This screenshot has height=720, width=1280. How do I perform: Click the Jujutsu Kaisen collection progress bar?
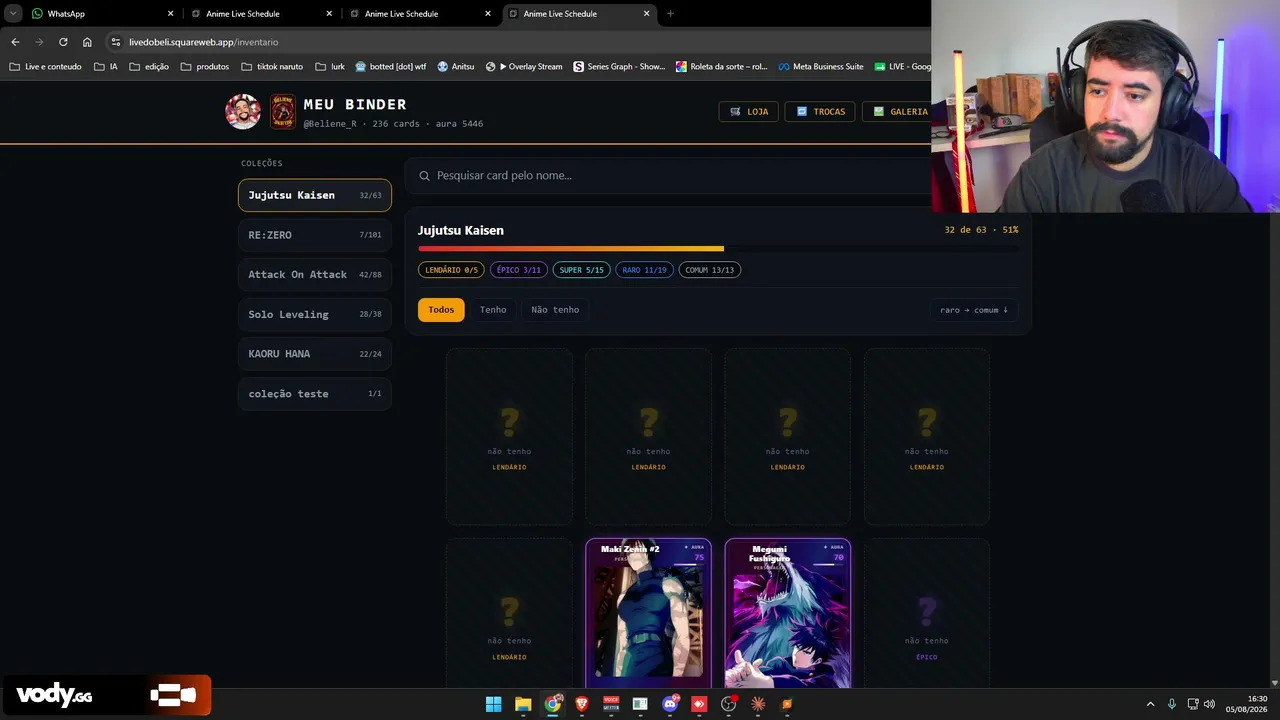[718, 249]
